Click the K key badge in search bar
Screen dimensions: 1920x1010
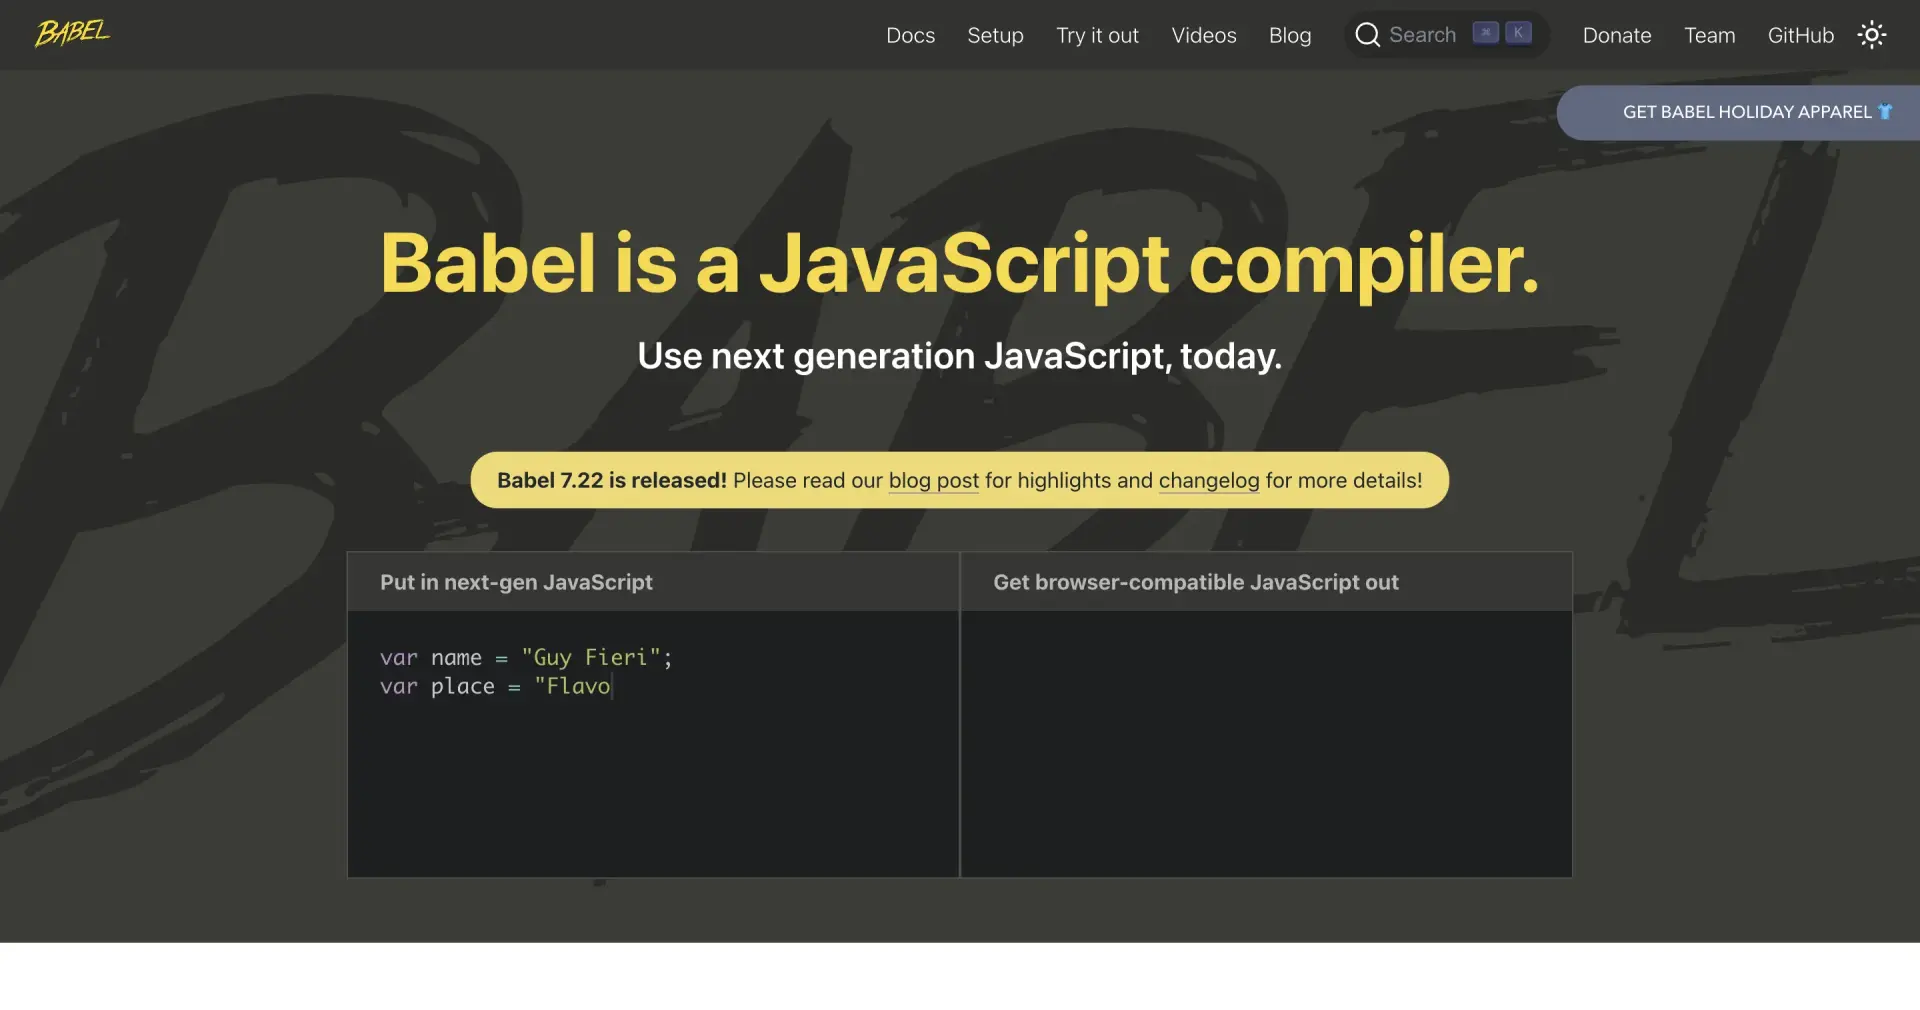tap(1517, 32)
